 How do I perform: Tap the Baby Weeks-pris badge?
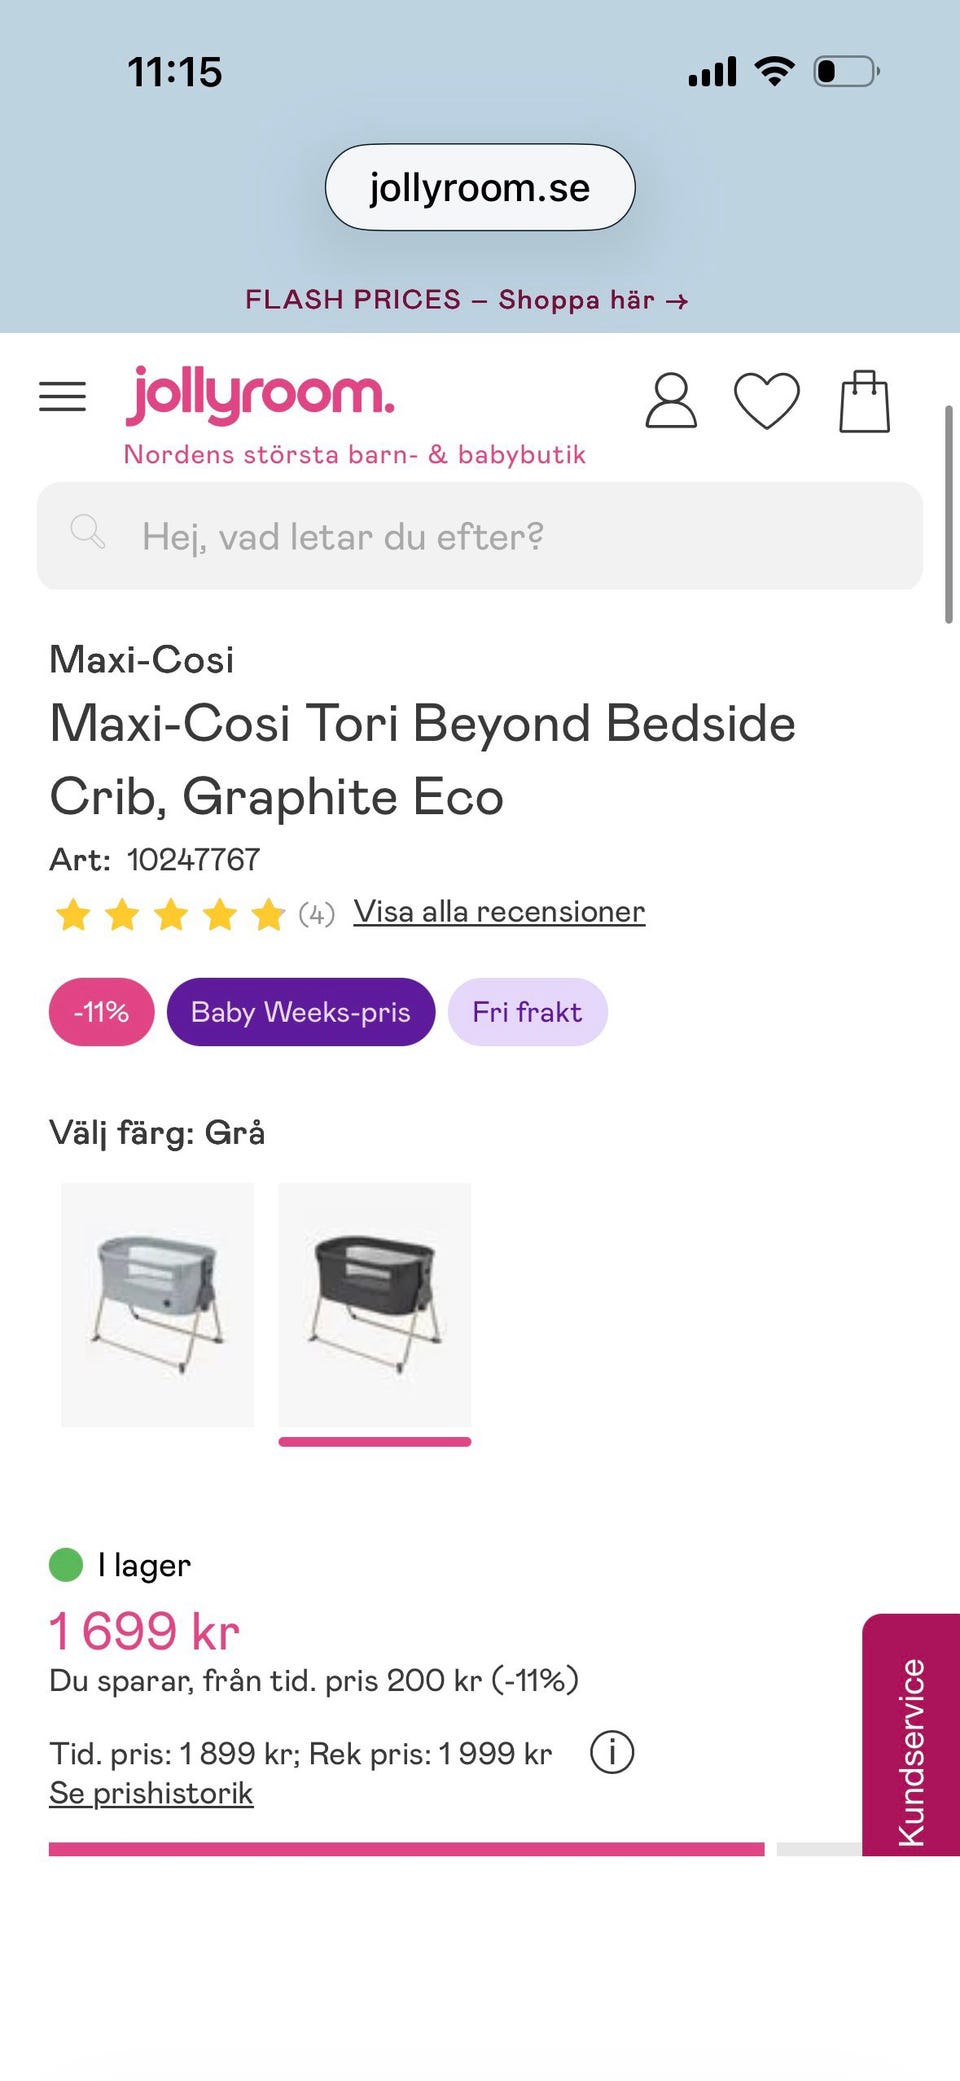tap(301, 1012)
